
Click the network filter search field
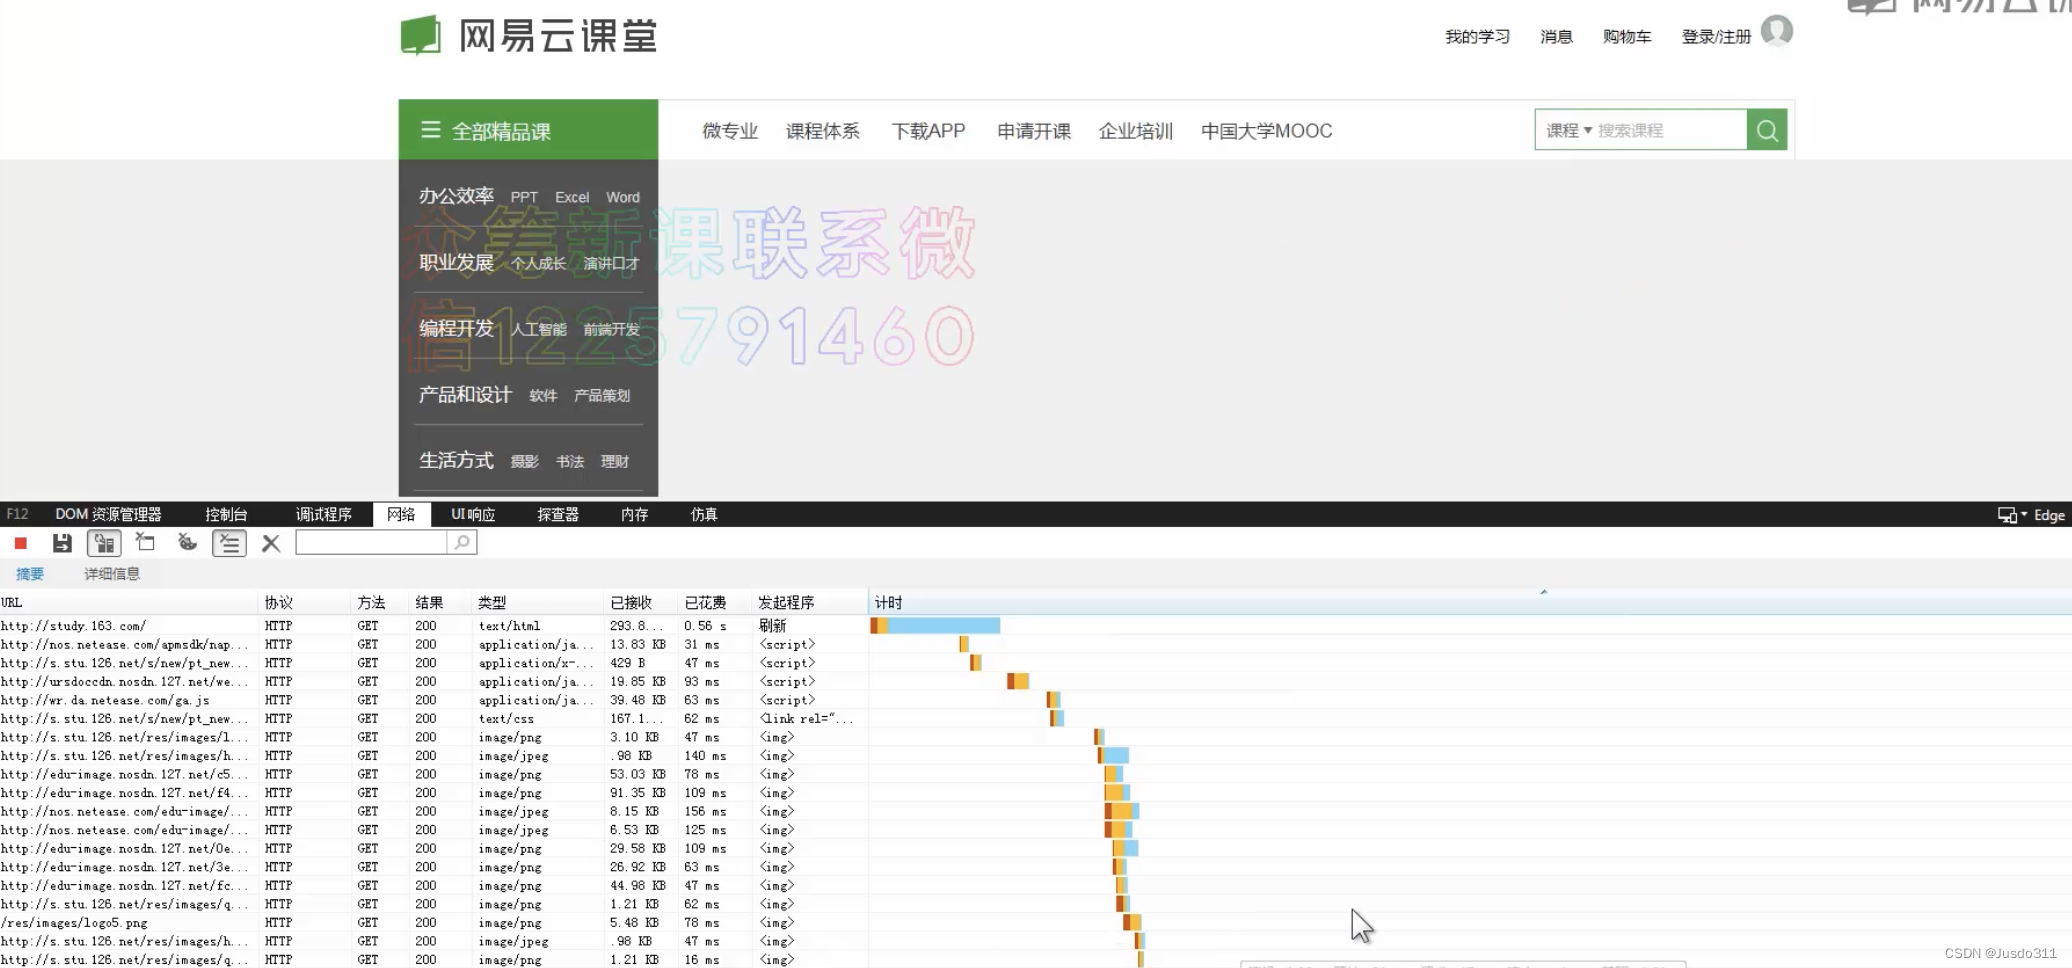(x=371, y=542)
